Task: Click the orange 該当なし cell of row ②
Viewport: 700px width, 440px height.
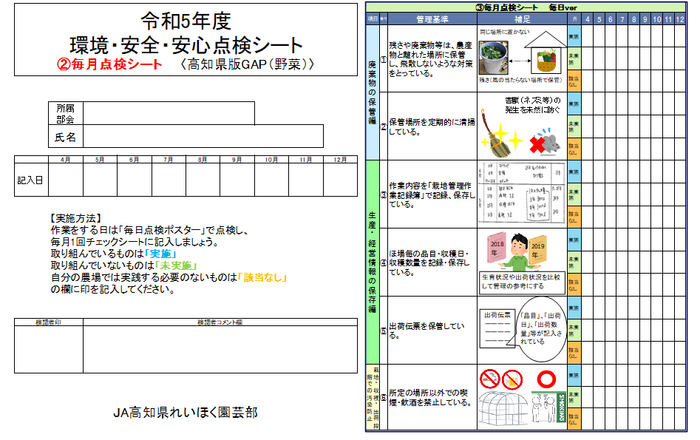Action: (574, 149)
